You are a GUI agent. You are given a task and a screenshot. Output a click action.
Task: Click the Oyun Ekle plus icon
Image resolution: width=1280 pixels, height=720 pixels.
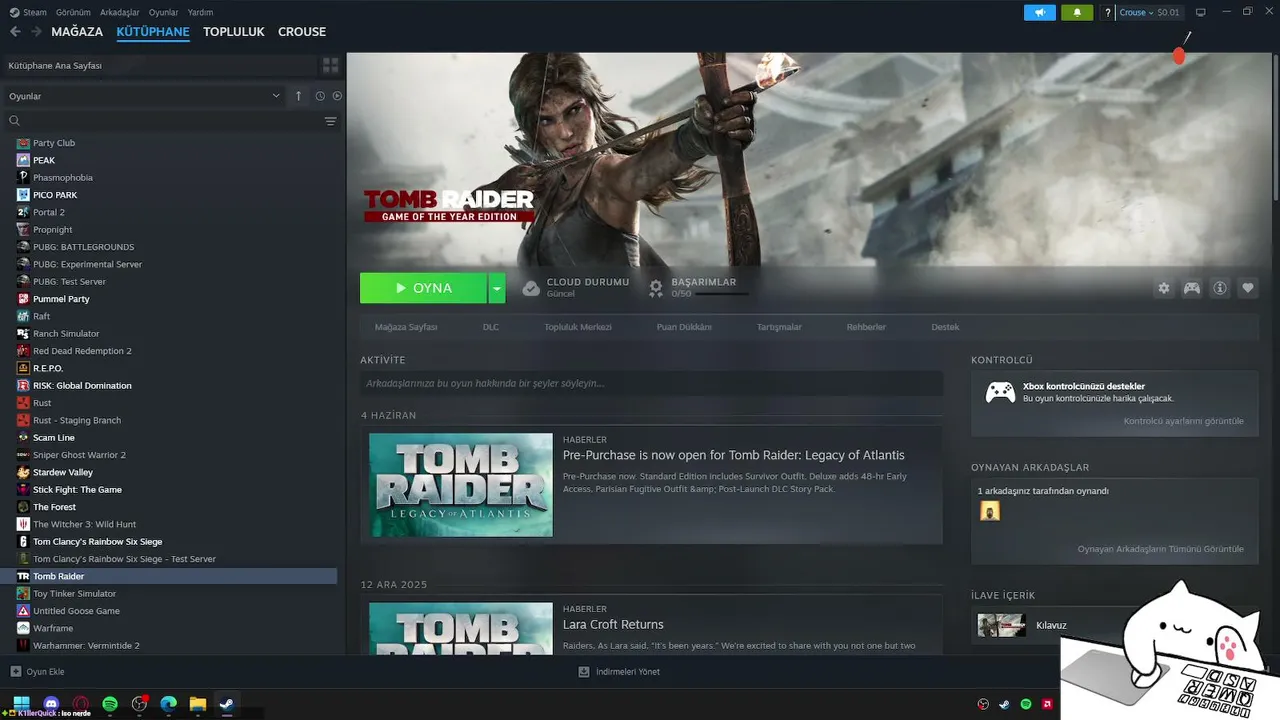coord(15,672)
